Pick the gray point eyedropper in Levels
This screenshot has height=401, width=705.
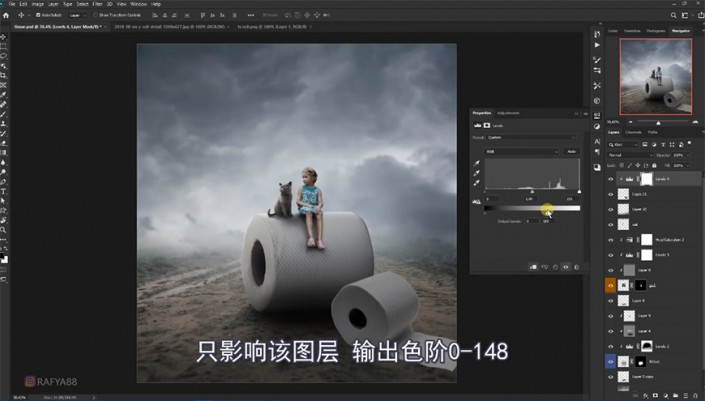[477, 173]
